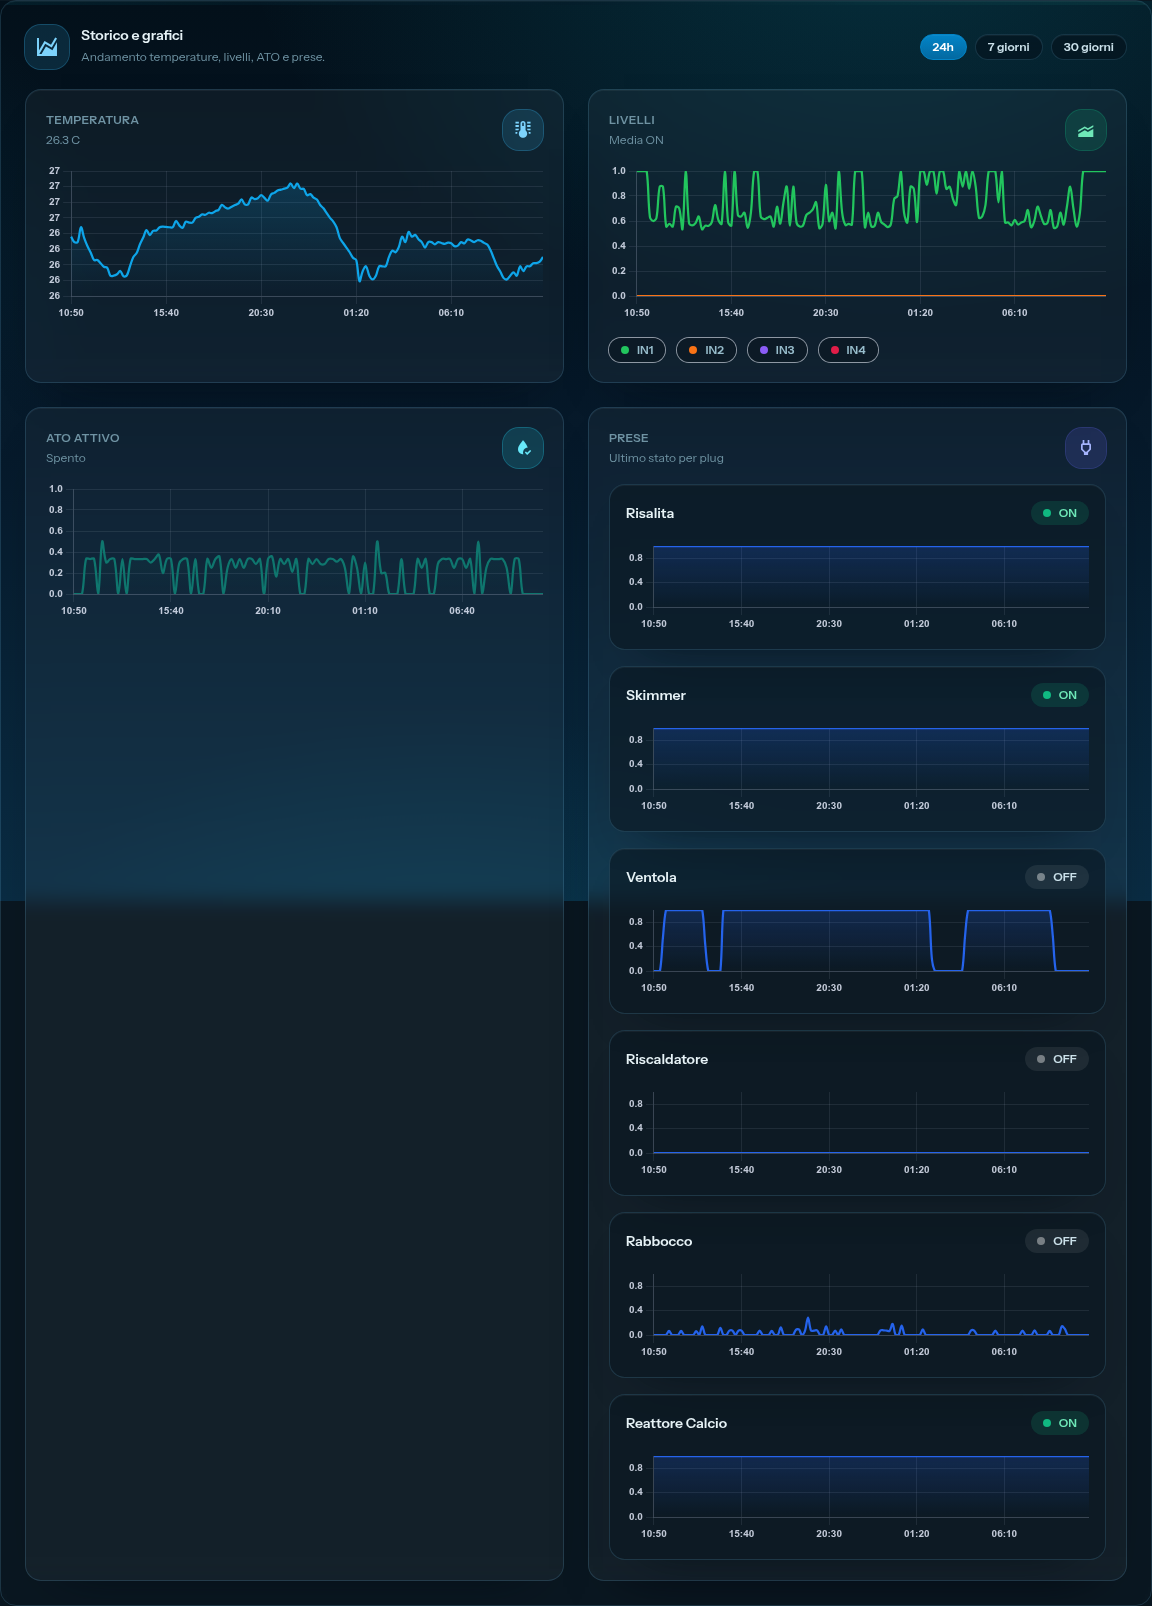Click the page subtitle about Andamento temperature
Screen dimensions: 1152x1606
(x=203, y=57)
